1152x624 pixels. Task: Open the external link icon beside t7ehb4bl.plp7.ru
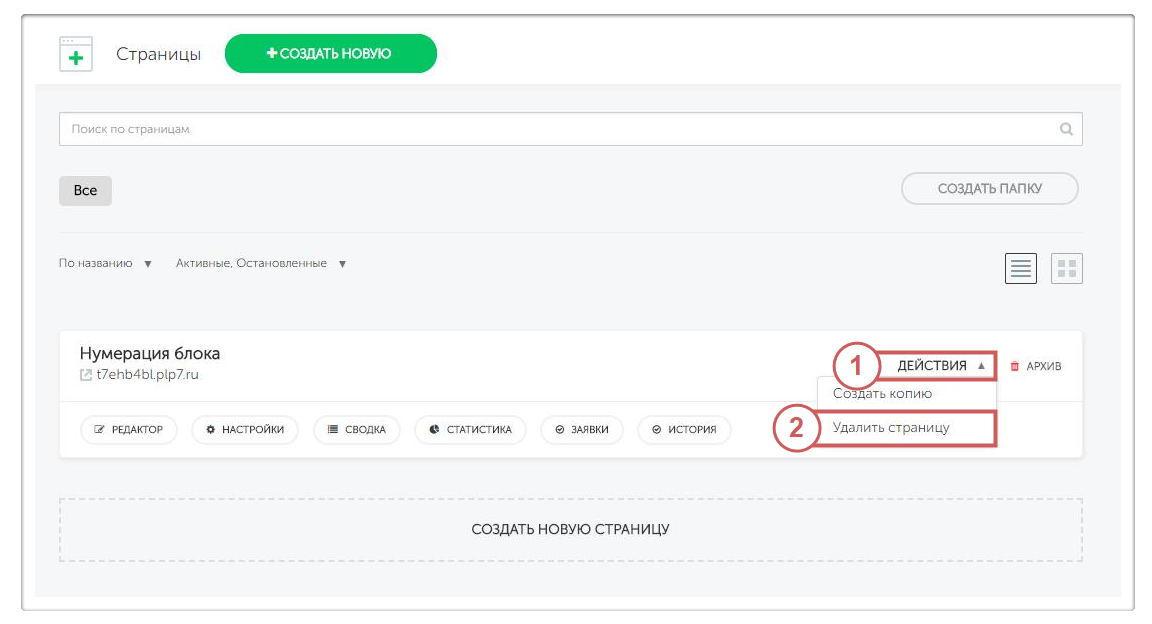coord(86,375)
